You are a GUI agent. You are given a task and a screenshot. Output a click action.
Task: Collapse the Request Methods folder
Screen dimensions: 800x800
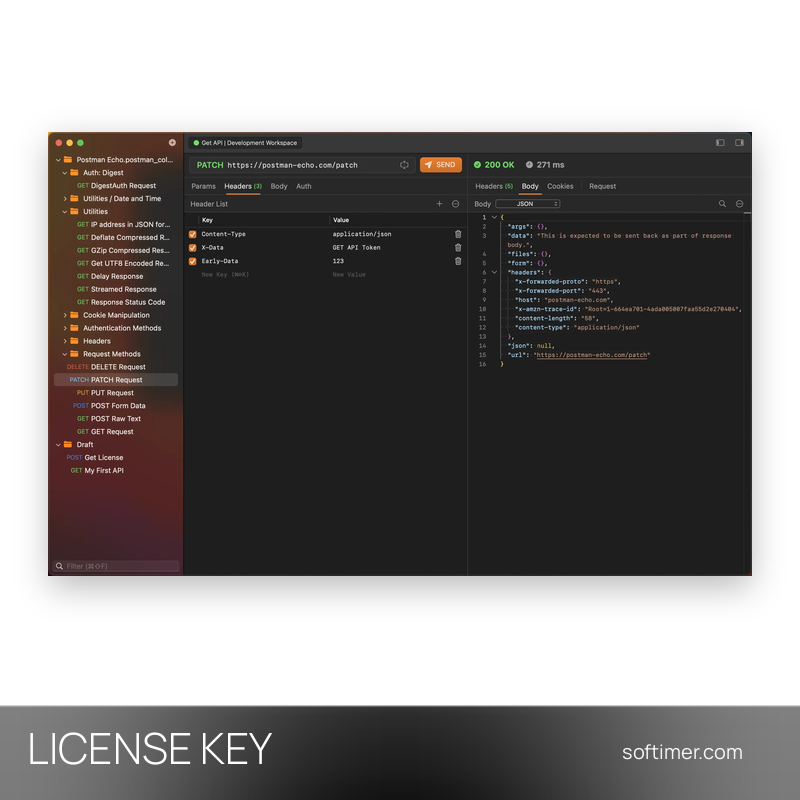click(x=65, y=354)
